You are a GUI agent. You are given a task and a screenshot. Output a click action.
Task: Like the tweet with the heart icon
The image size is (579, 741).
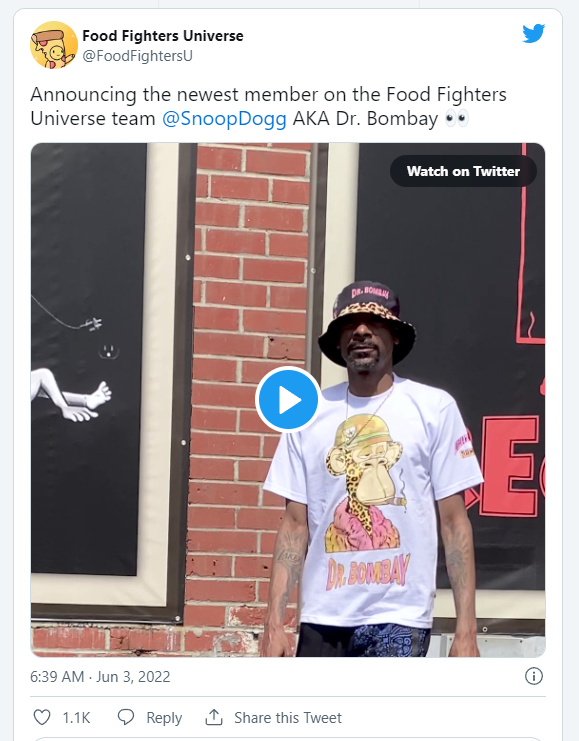pyautogui.click(x=42, y=717)
